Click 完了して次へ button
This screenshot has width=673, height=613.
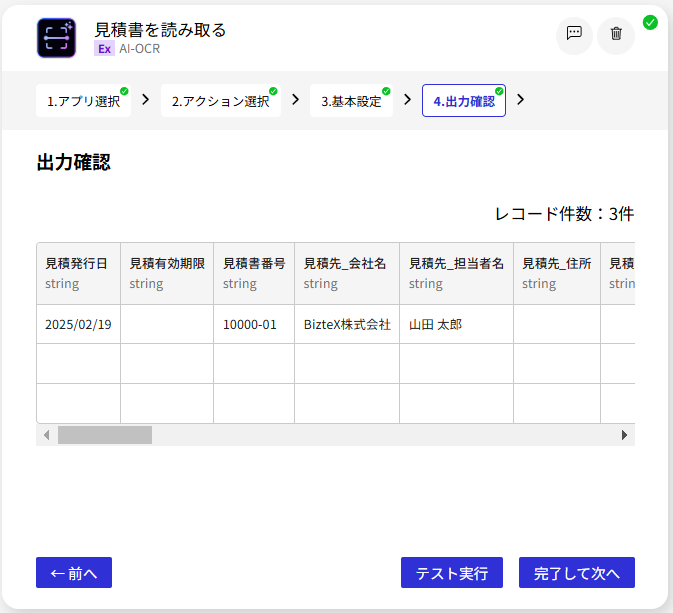point(576,573)
